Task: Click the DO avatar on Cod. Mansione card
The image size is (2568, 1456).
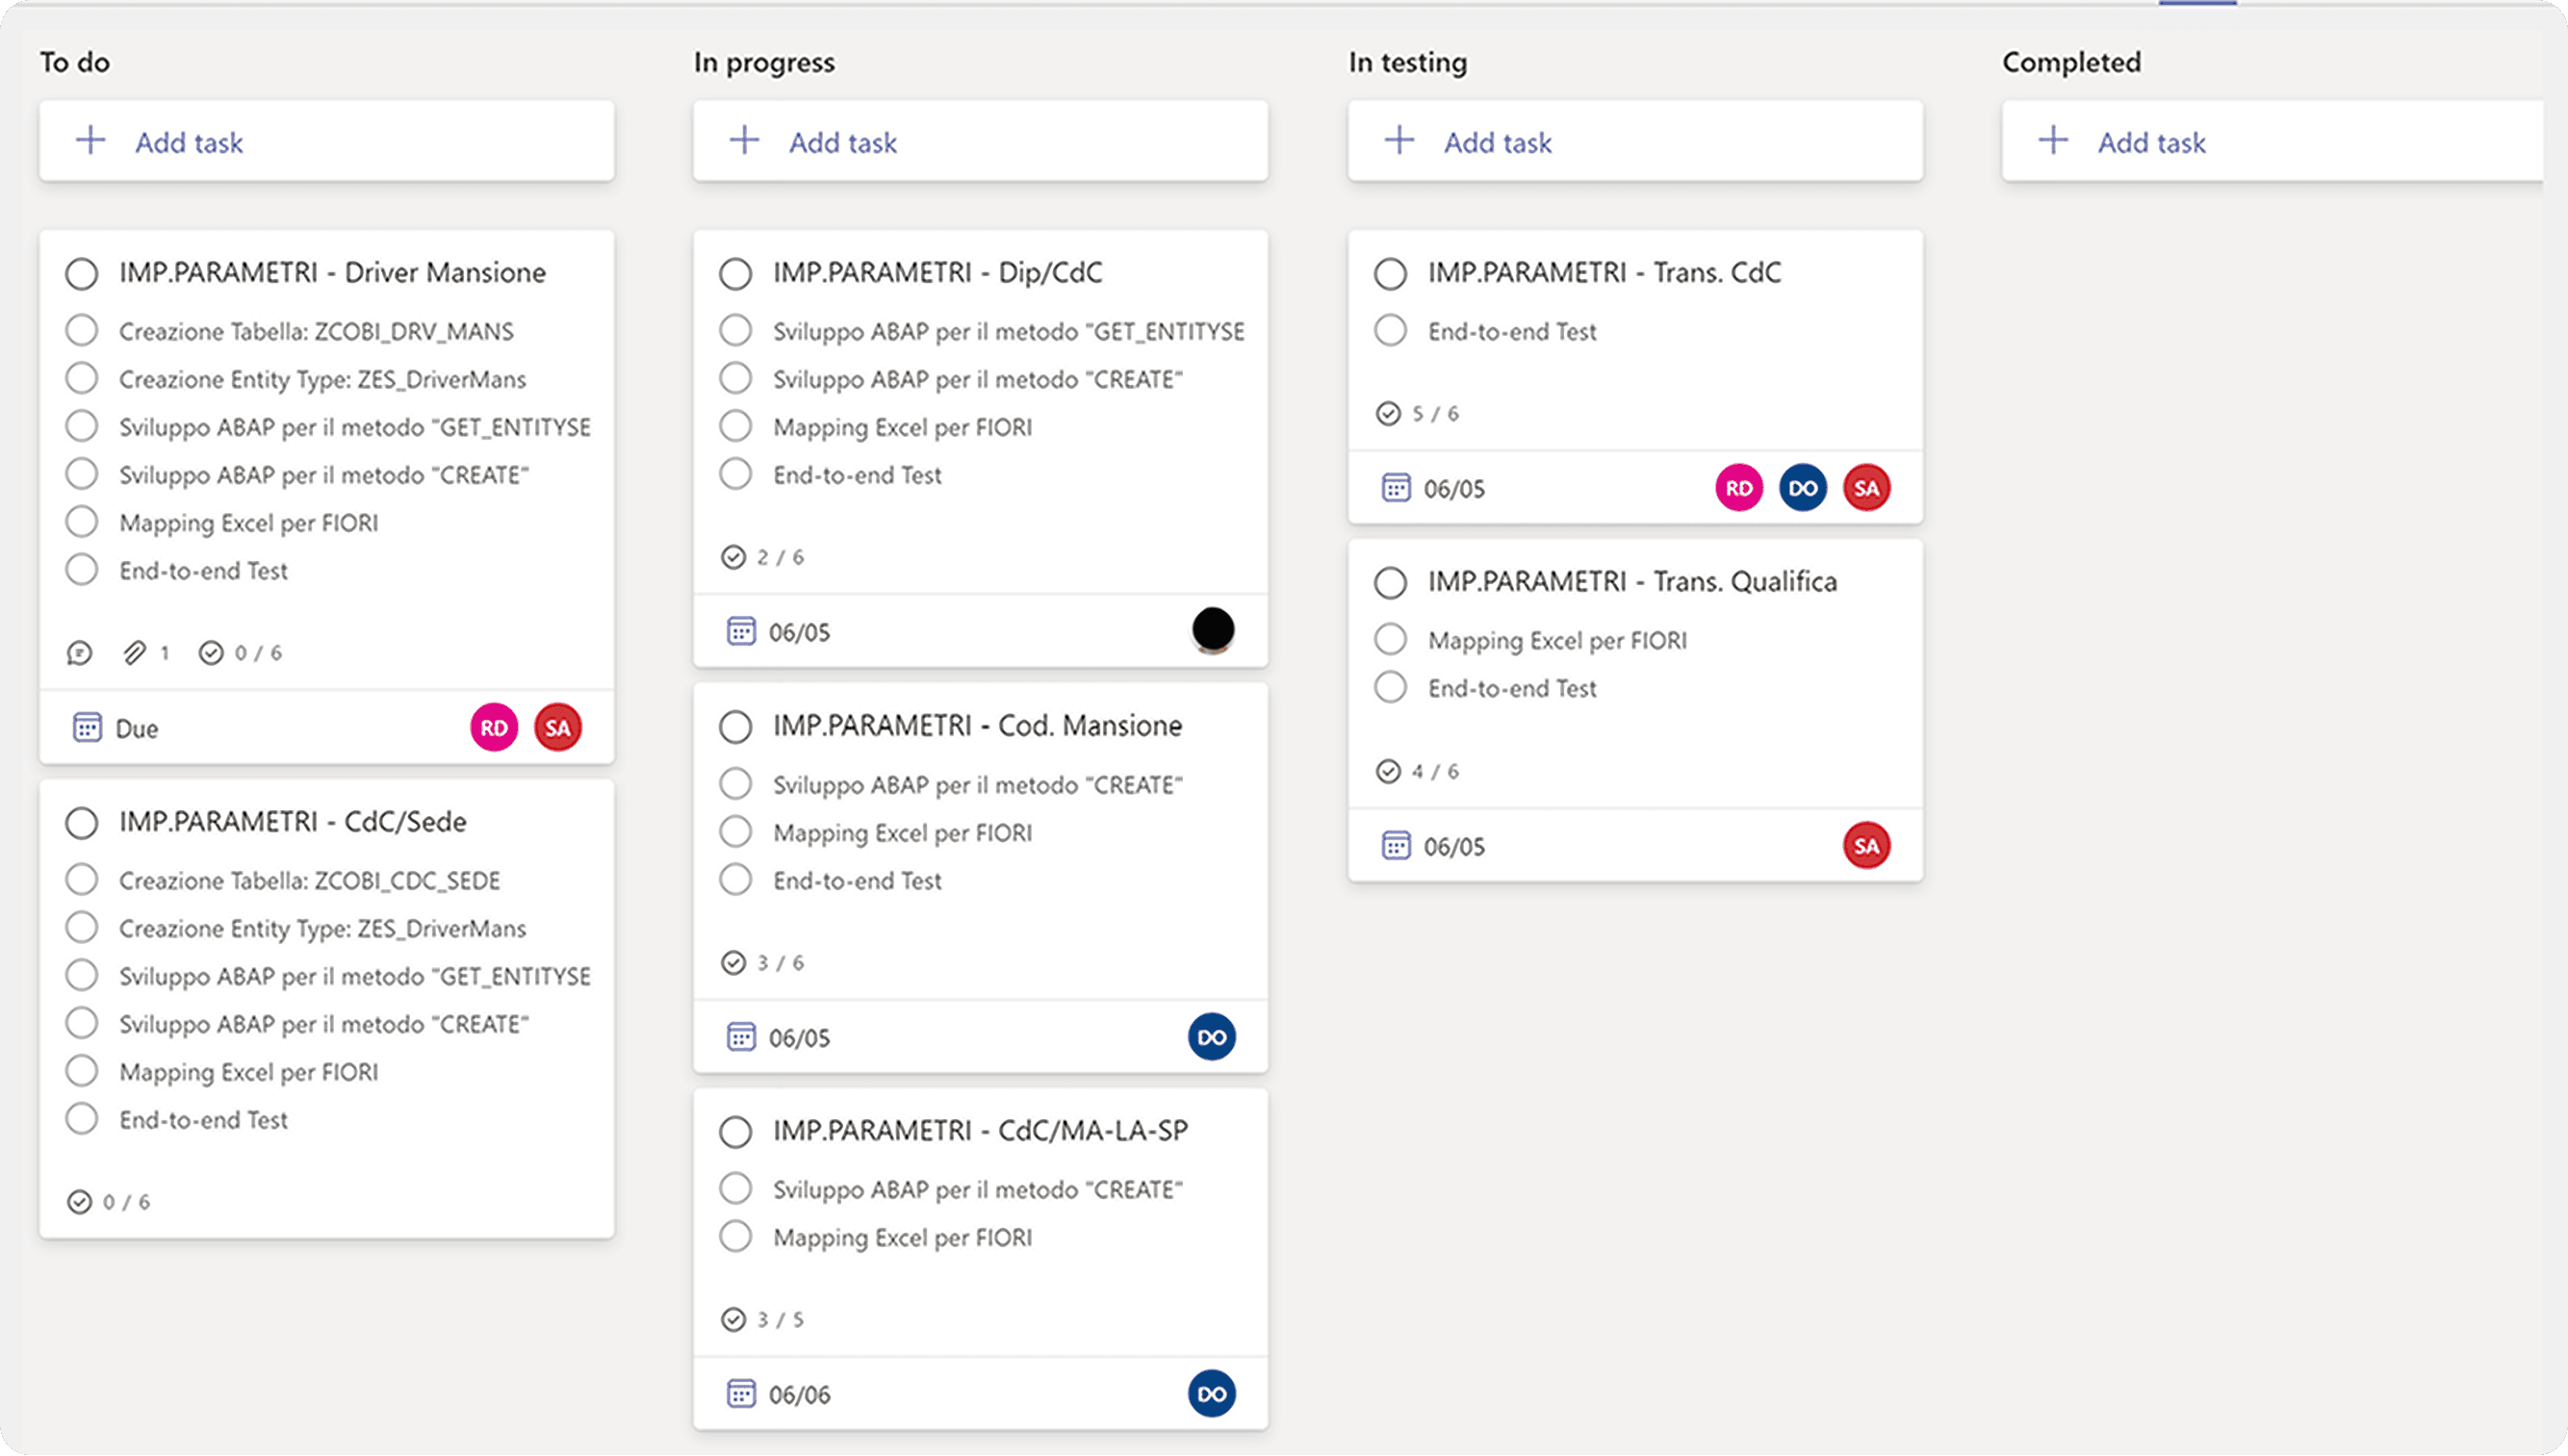Action: coord(1211,1037)
